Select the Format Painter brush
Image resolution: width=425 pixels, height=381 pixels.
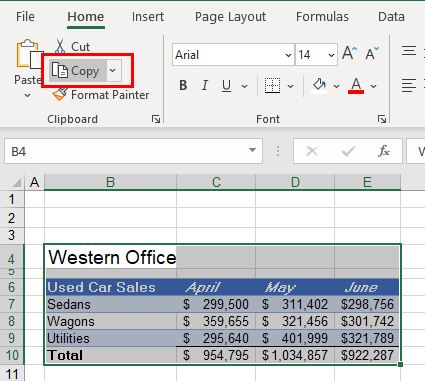(x=60, y=94)
